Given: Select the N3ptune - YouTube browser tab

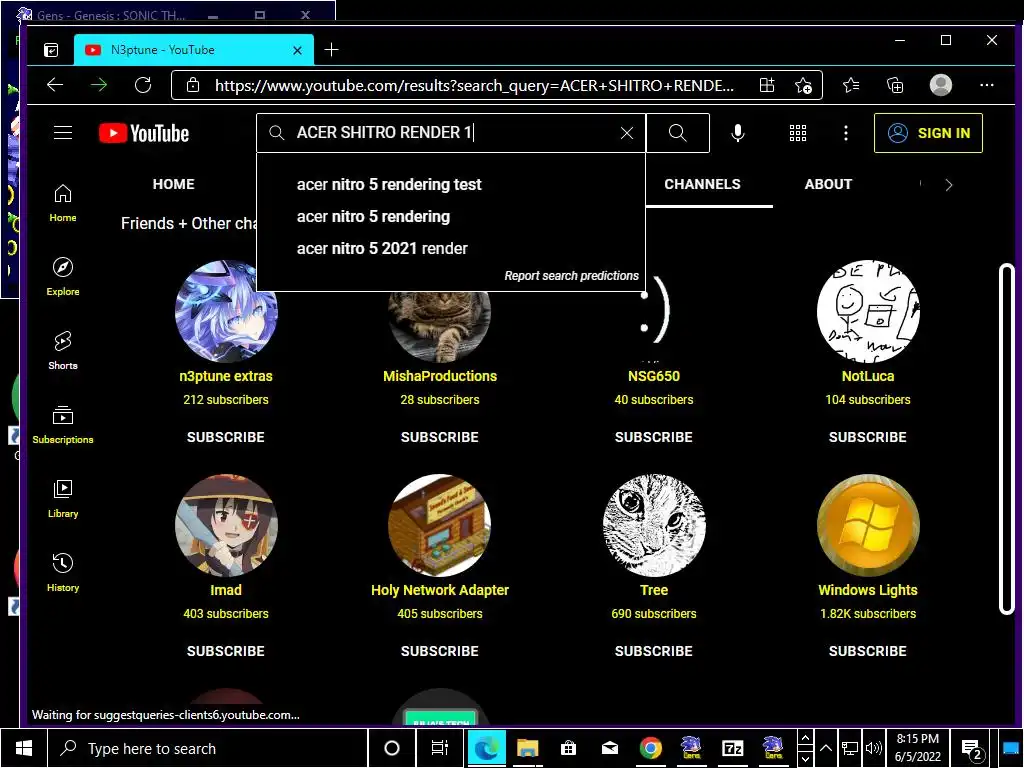Looking at the screenshot, I should coord(193,50).
